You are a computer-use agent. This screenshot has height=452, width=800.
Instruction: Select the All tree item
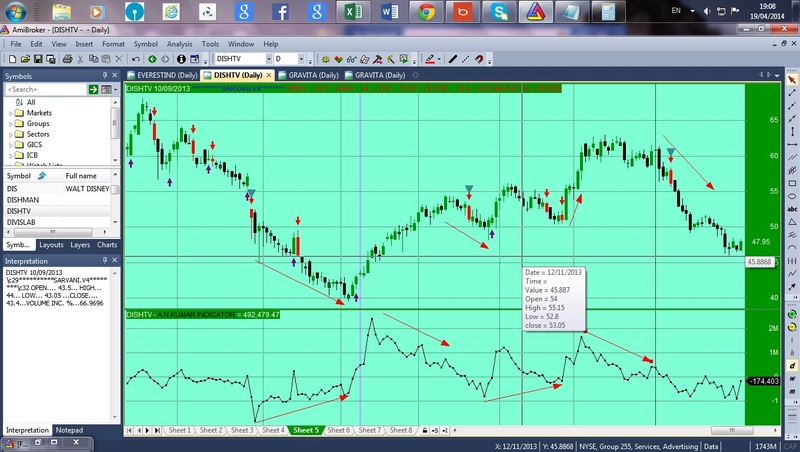pos(31,102)
